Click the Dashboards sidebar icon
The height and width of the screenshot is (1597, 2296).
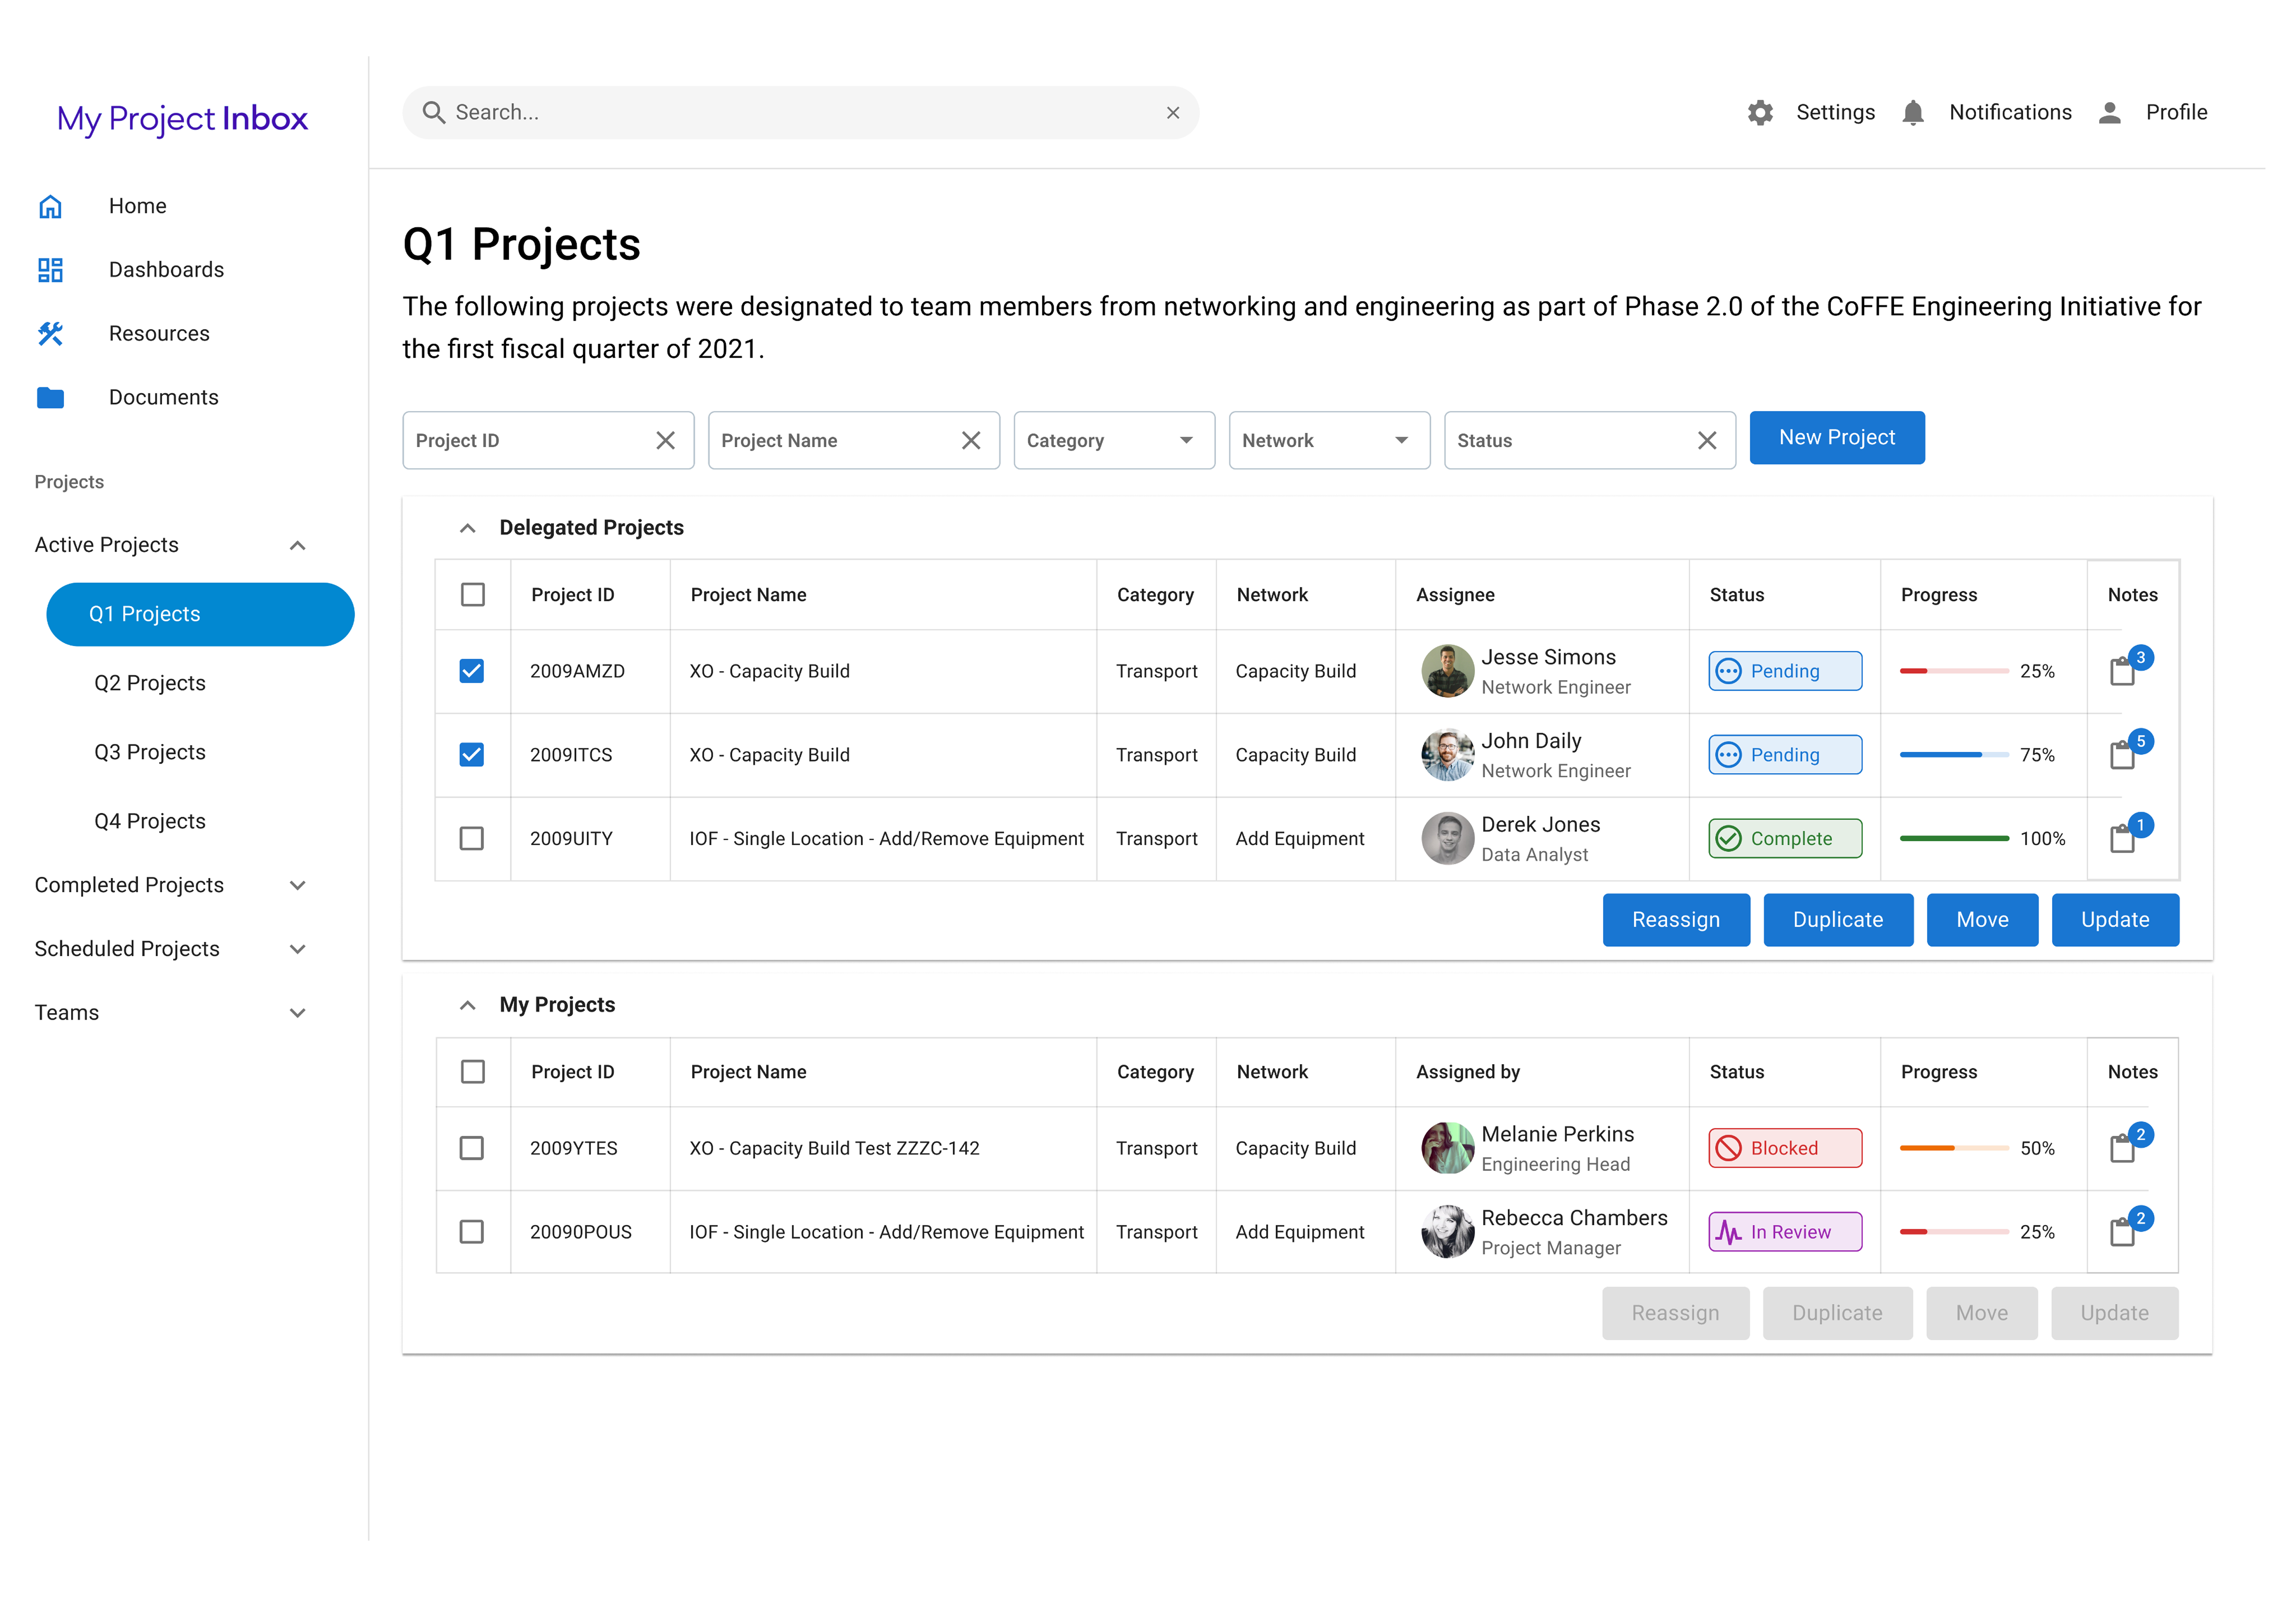click(50, 270)
